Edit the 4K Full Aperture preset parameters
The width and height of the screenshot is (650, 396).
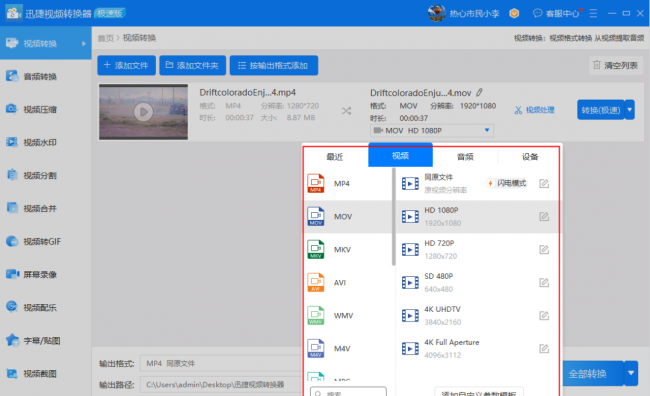(x=544, y=348)
